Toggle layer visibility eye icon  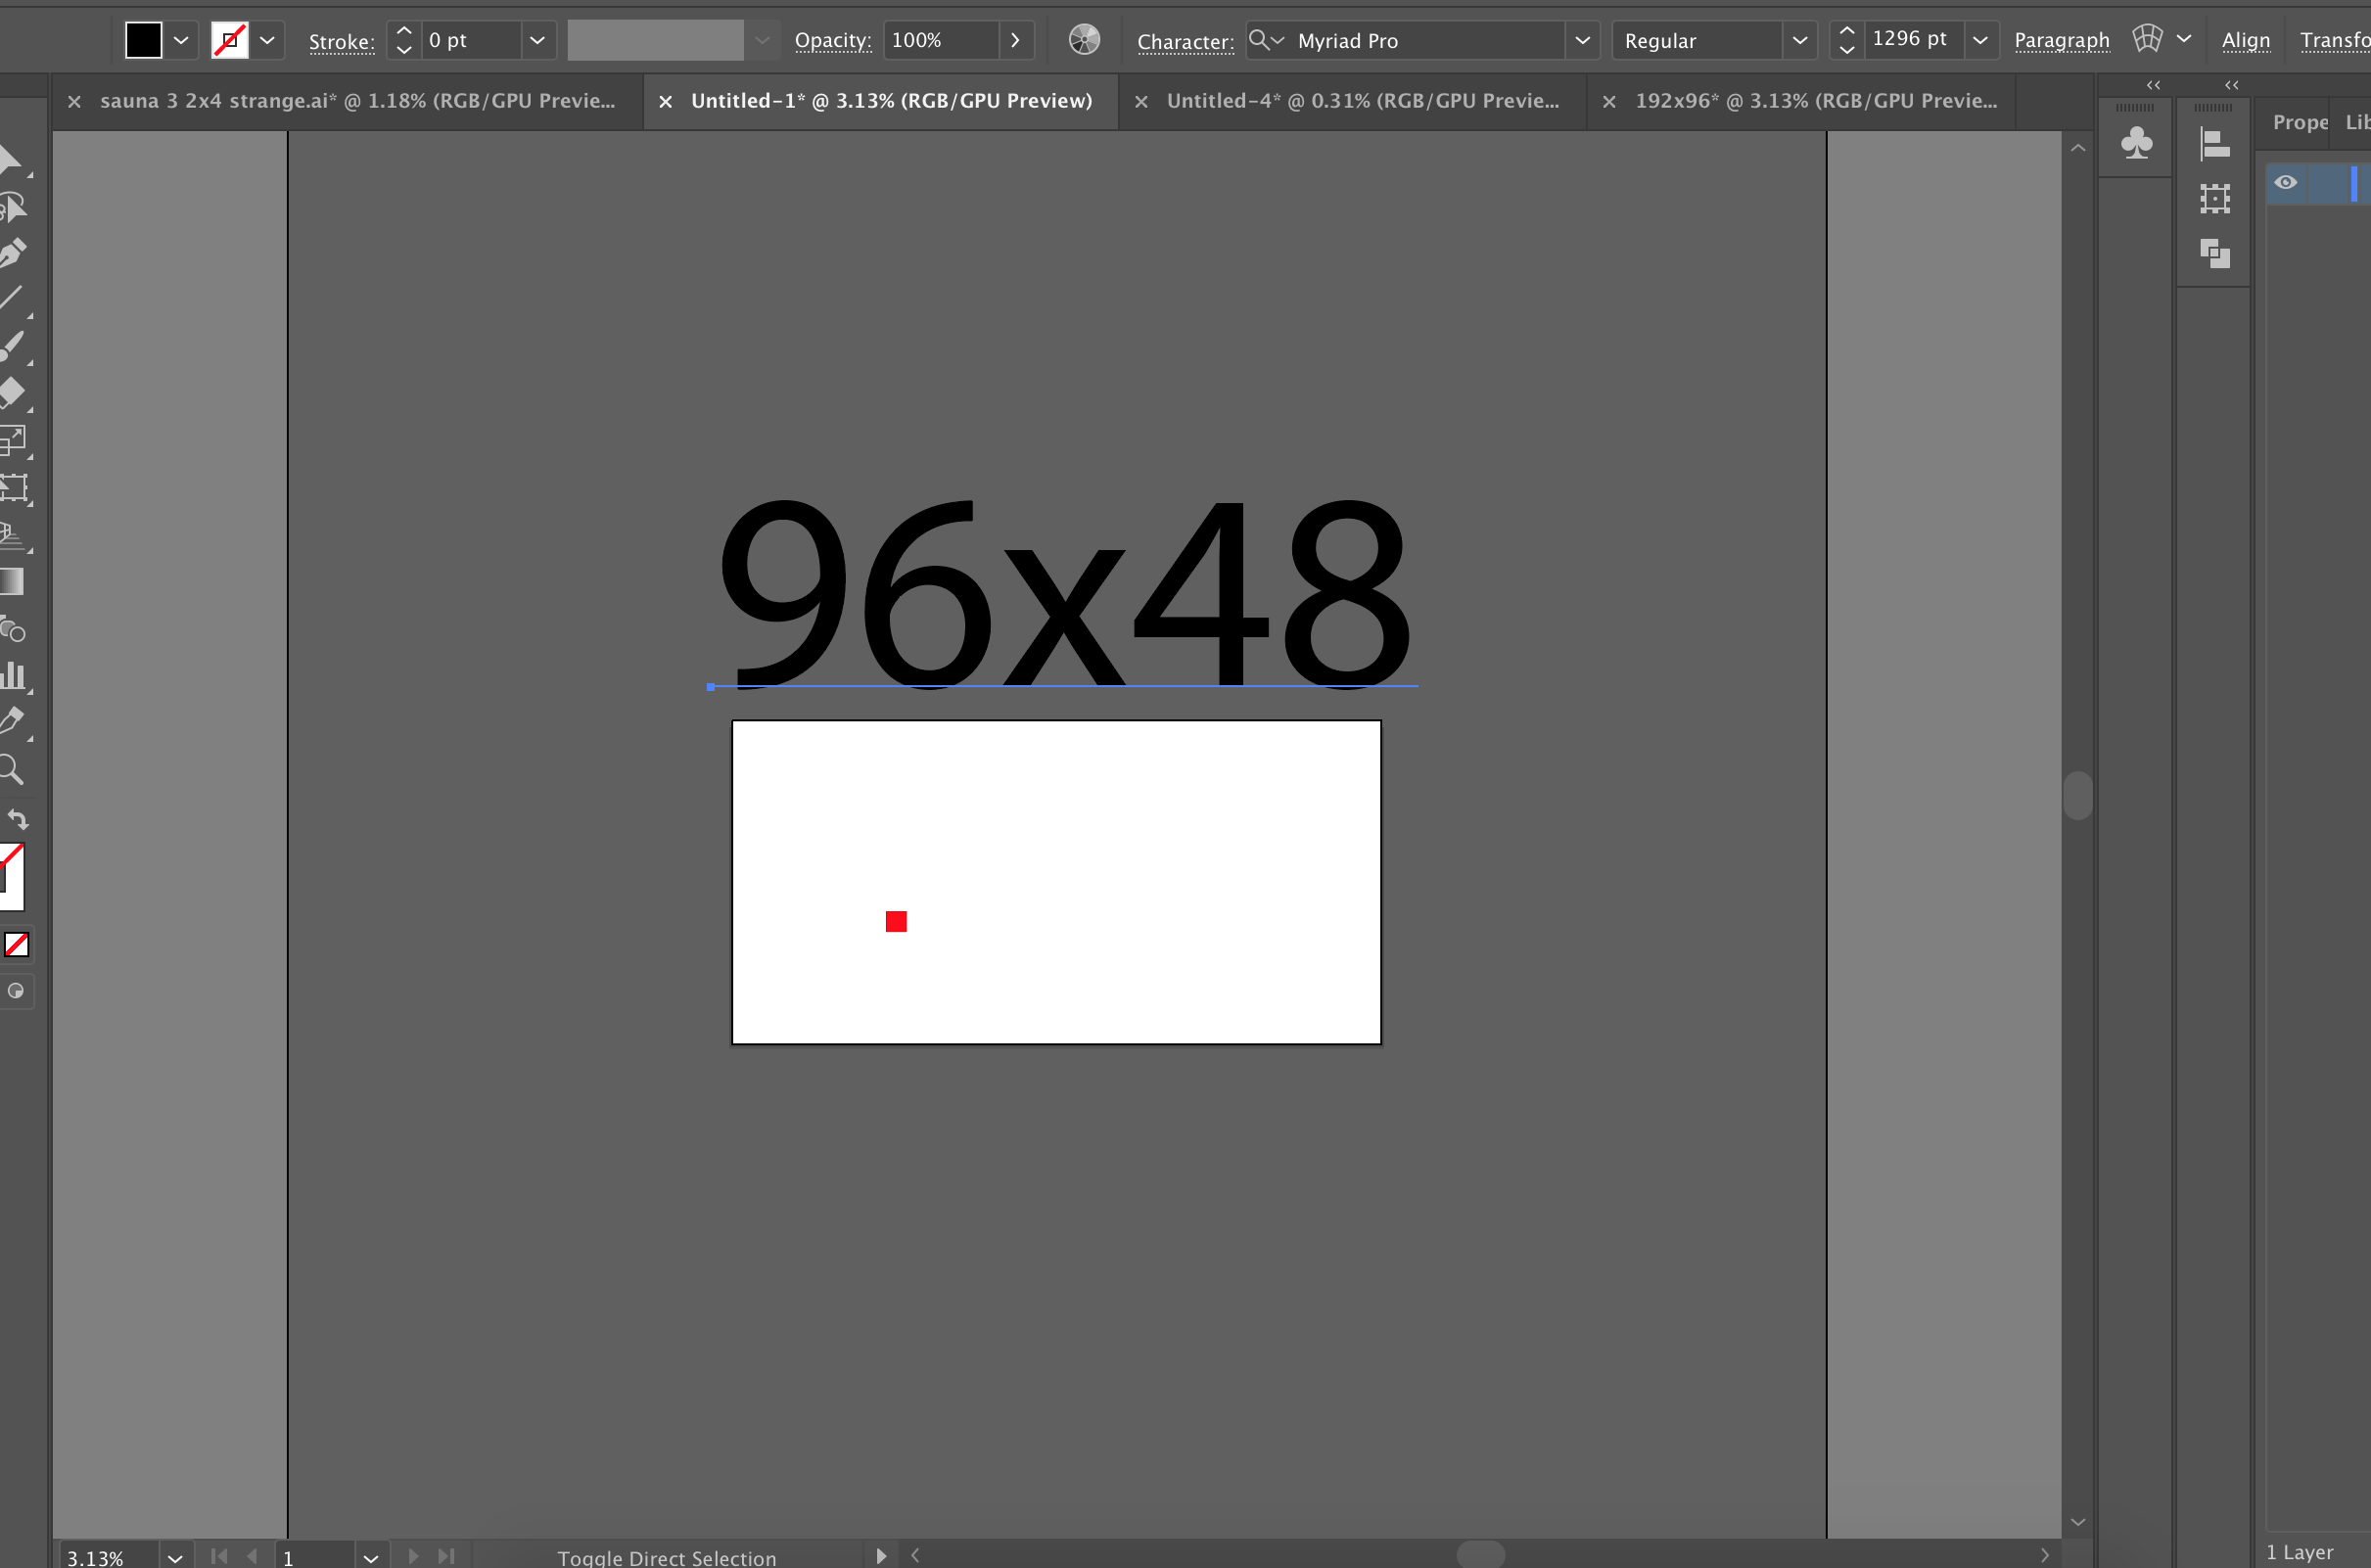(x=2285, y=183)
